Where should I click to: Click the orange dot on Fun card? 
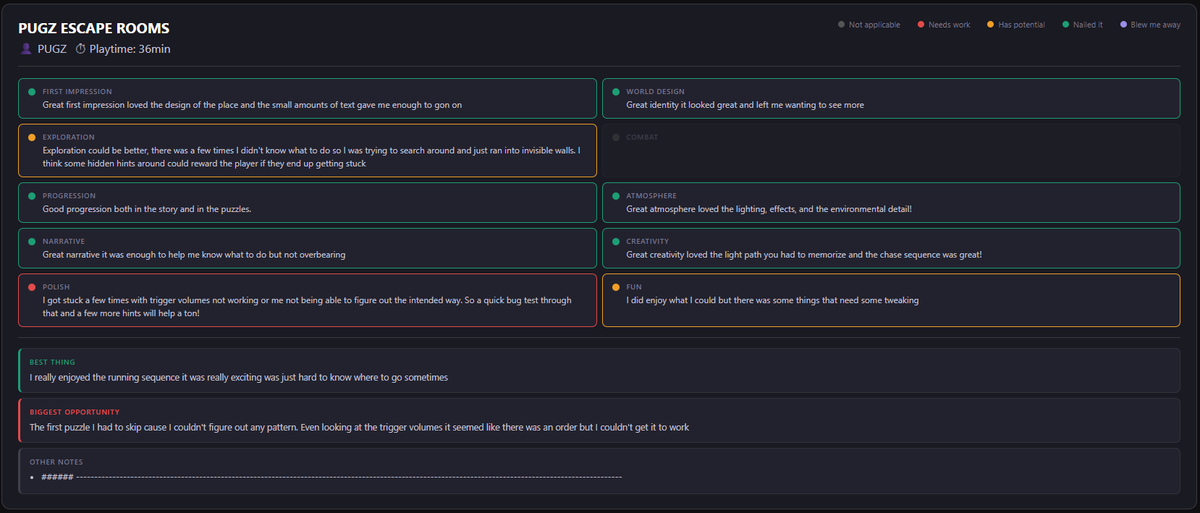click(x=616, y=287)
